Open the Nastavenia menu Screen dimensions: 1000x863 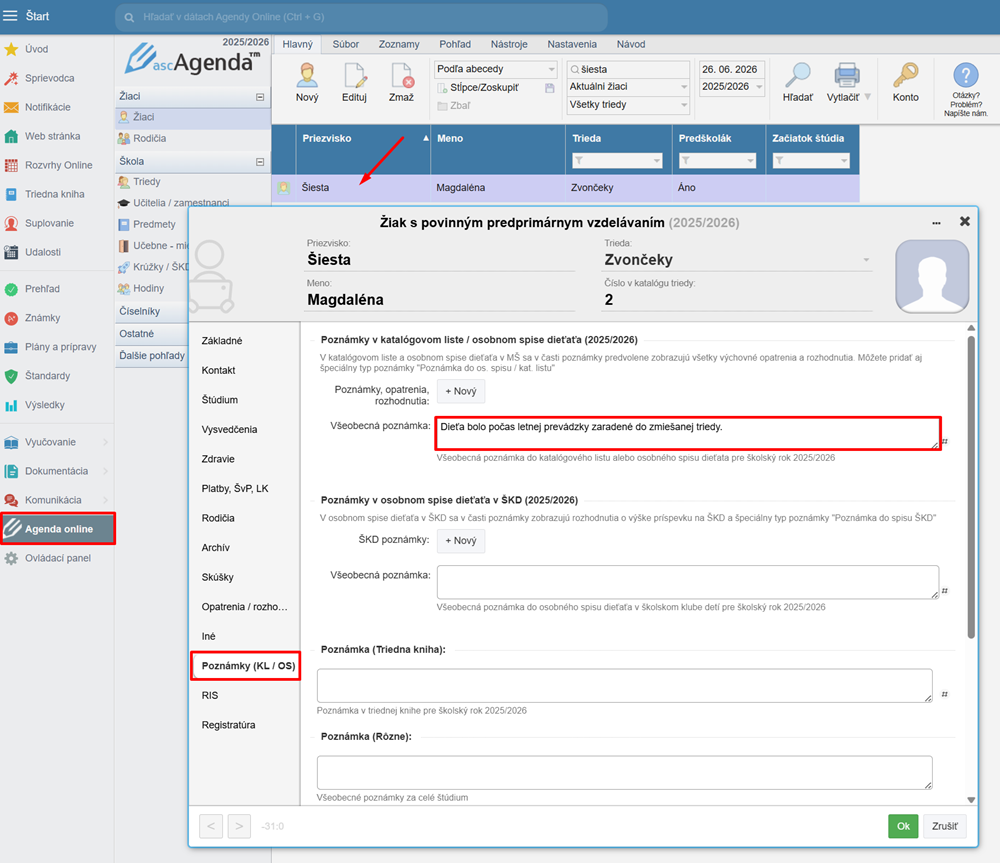coord(572,44)
